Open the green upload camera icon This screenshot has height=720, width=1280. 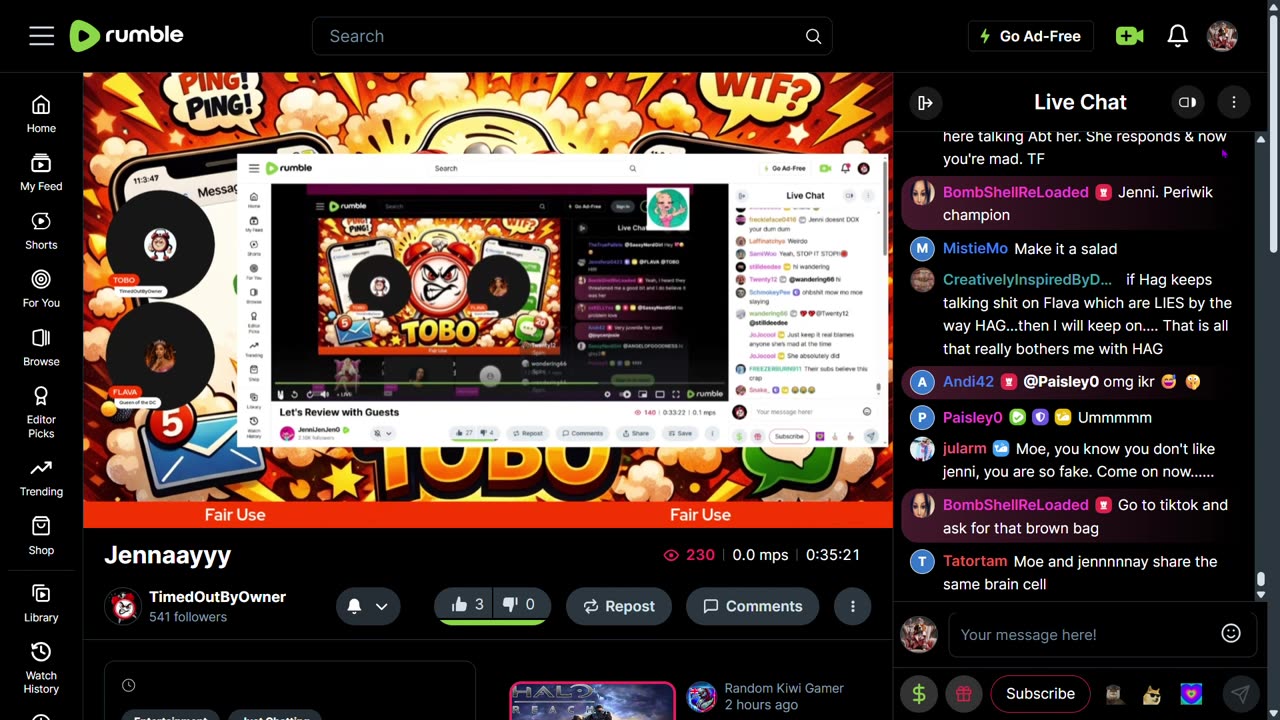(x=1129, y=36)
